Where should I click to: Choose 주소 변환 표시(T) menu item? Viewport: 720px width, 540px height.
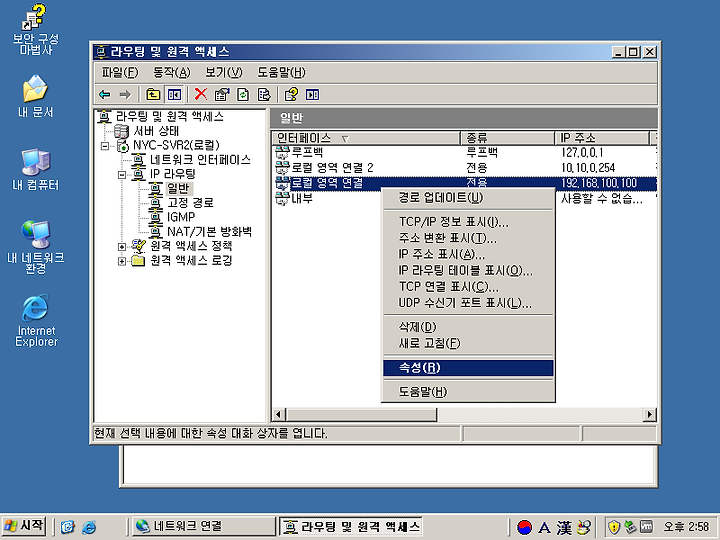click(x=468, y=238)
